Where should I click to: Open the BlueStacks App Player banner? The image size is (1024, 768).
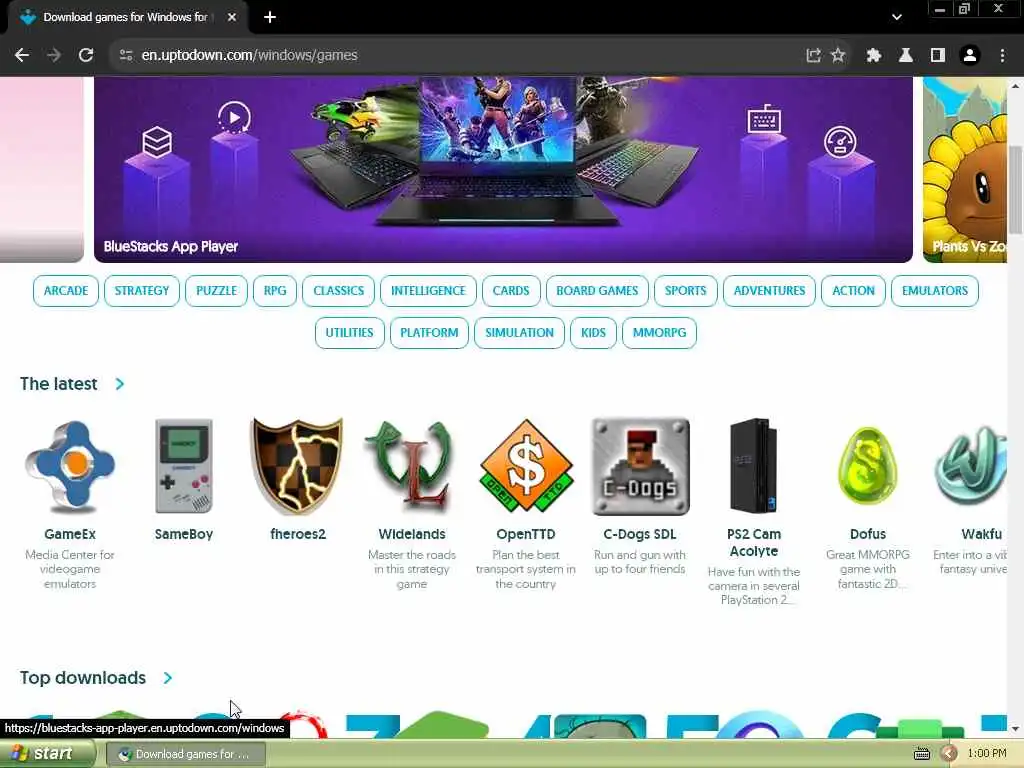(504, 170)
